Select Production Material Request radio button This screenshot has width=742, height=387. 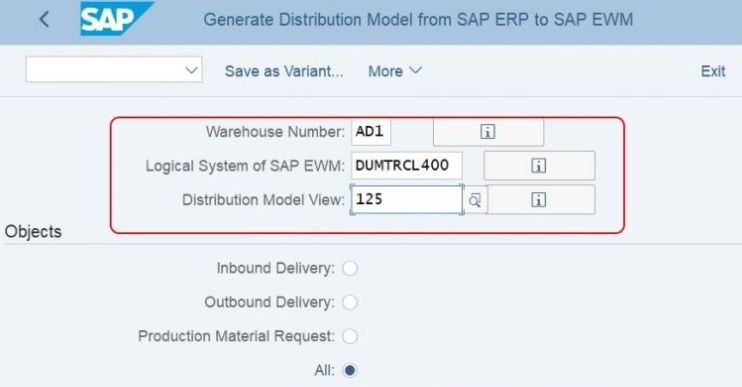coord(350,336)
